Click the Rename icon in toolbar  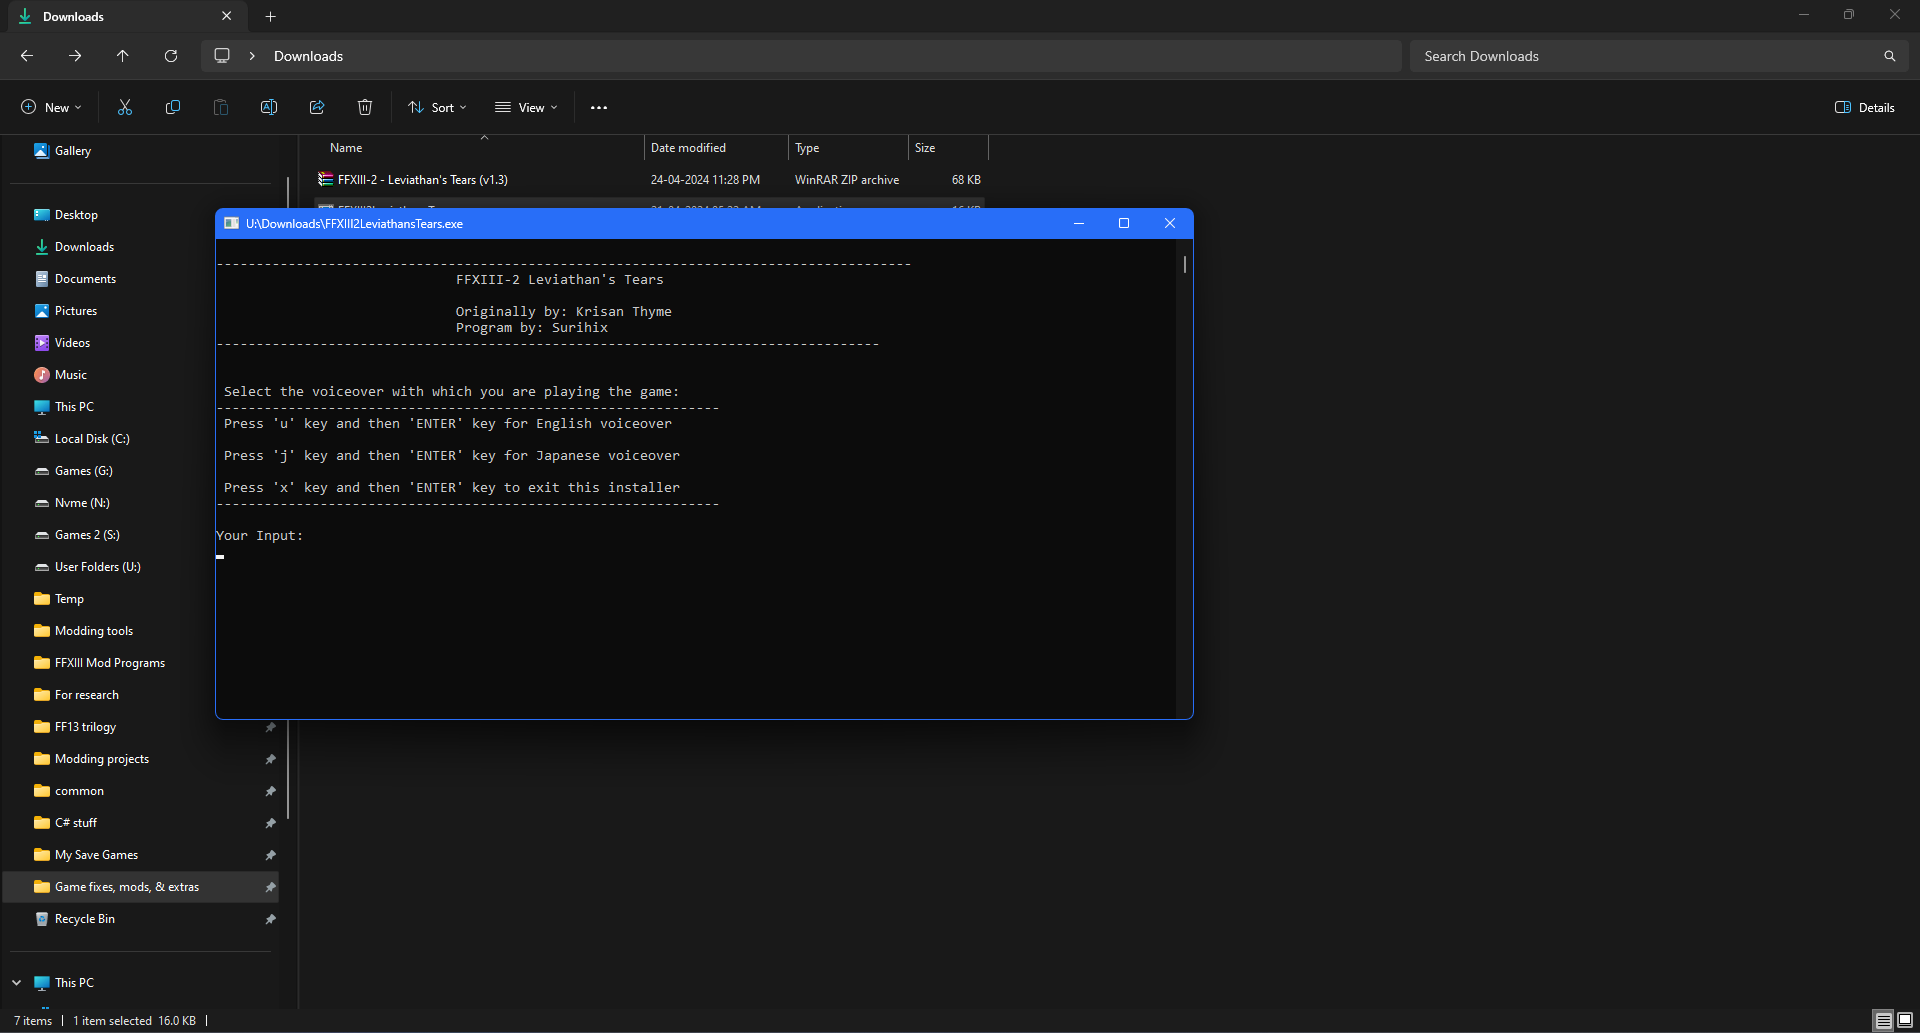(x=269, y=107)
